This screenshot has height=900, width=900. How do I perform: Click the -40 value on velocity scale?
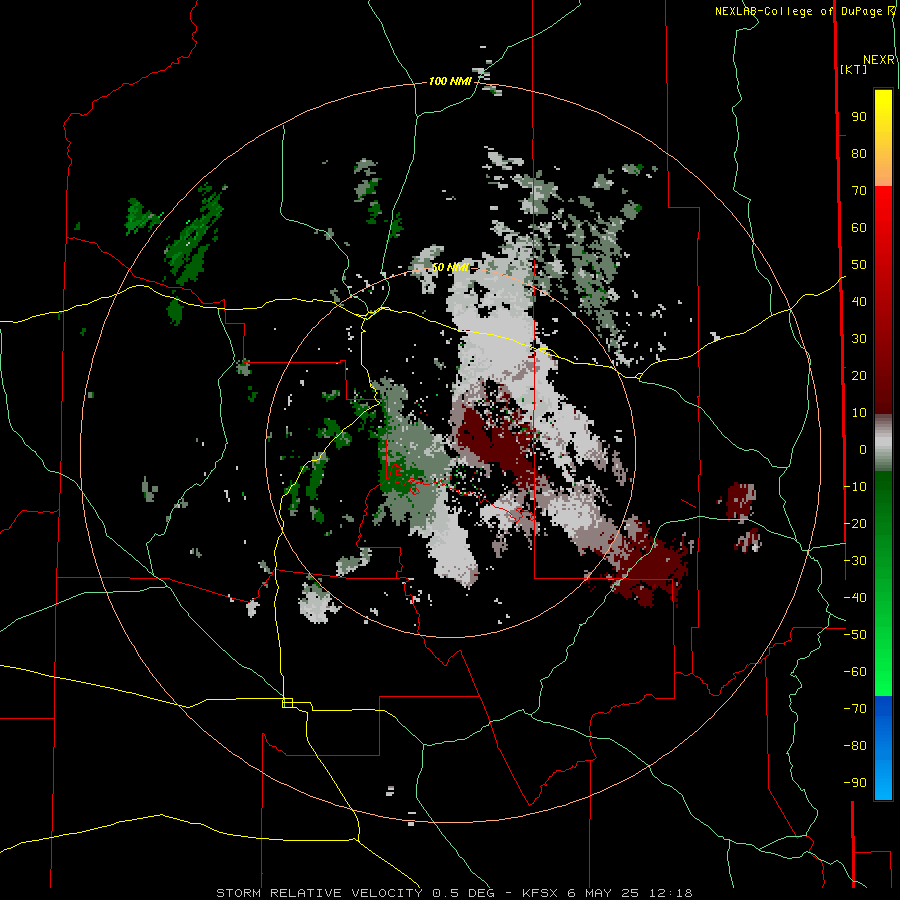point(855,598)
